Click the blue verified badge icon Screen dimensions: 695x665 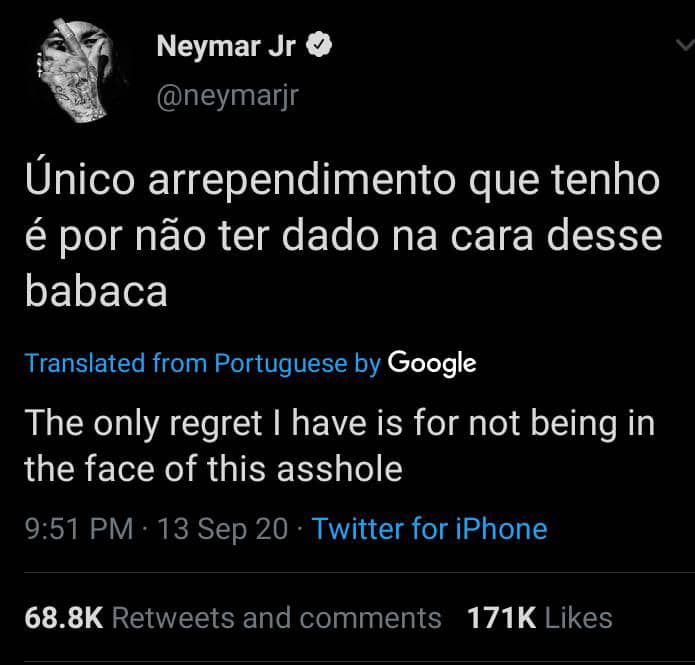coord(319,45)
